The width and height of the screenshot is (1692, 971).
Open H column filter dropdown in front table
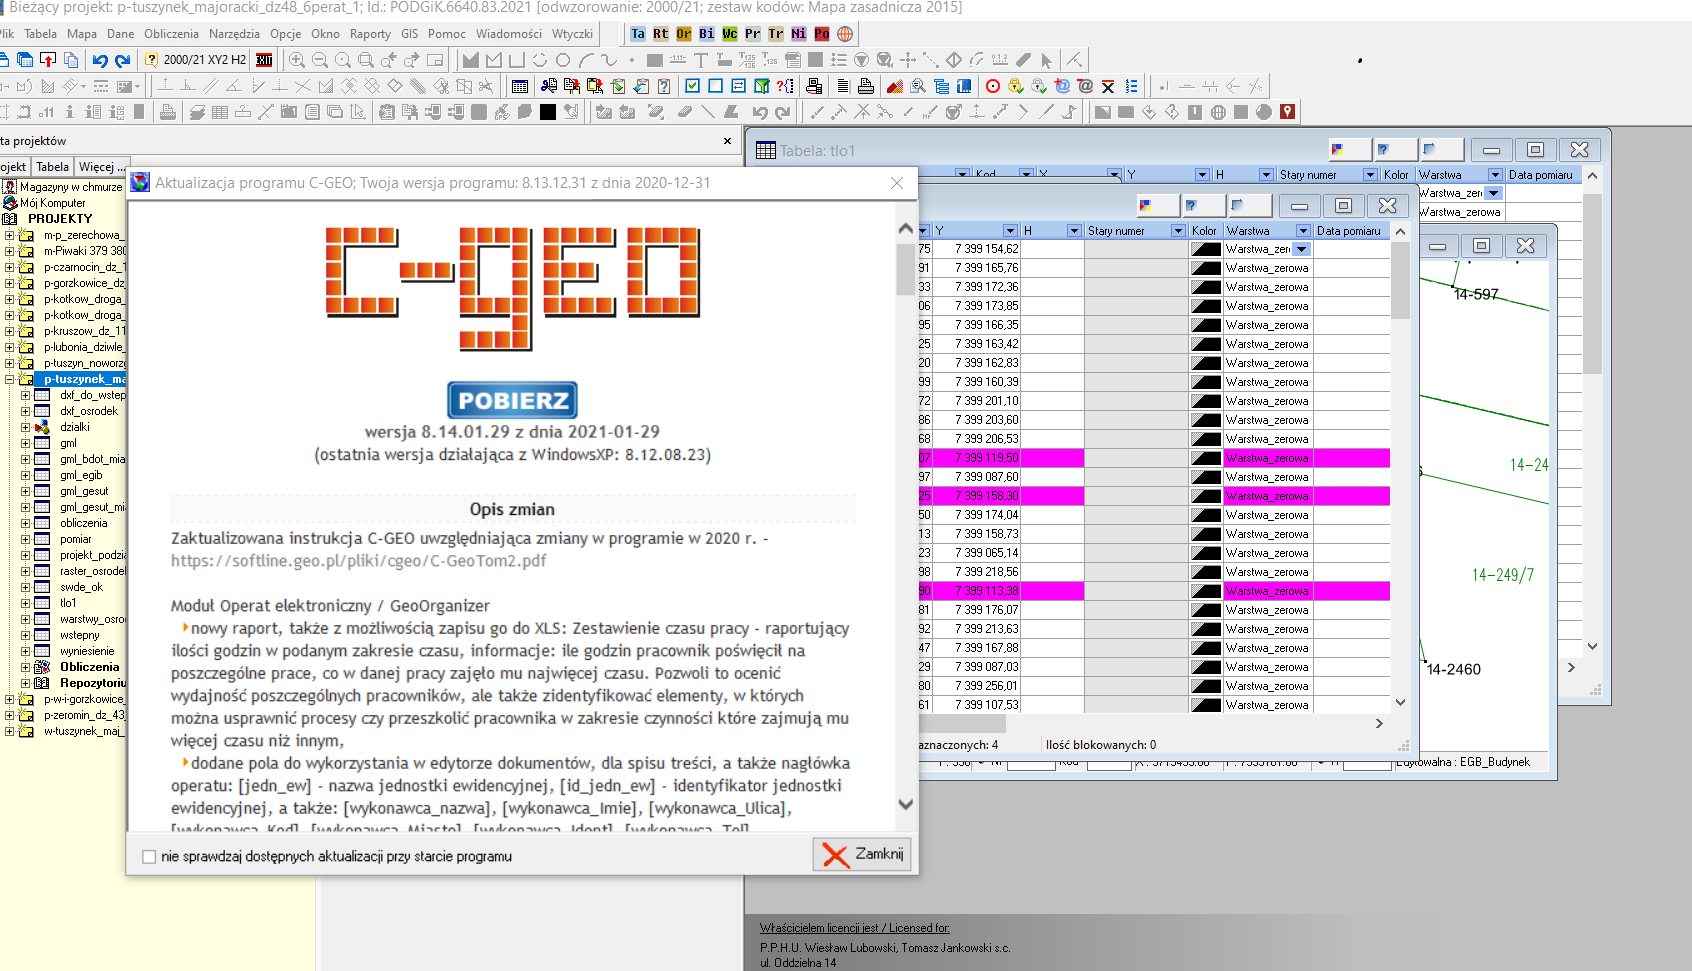click(1074, 231)
